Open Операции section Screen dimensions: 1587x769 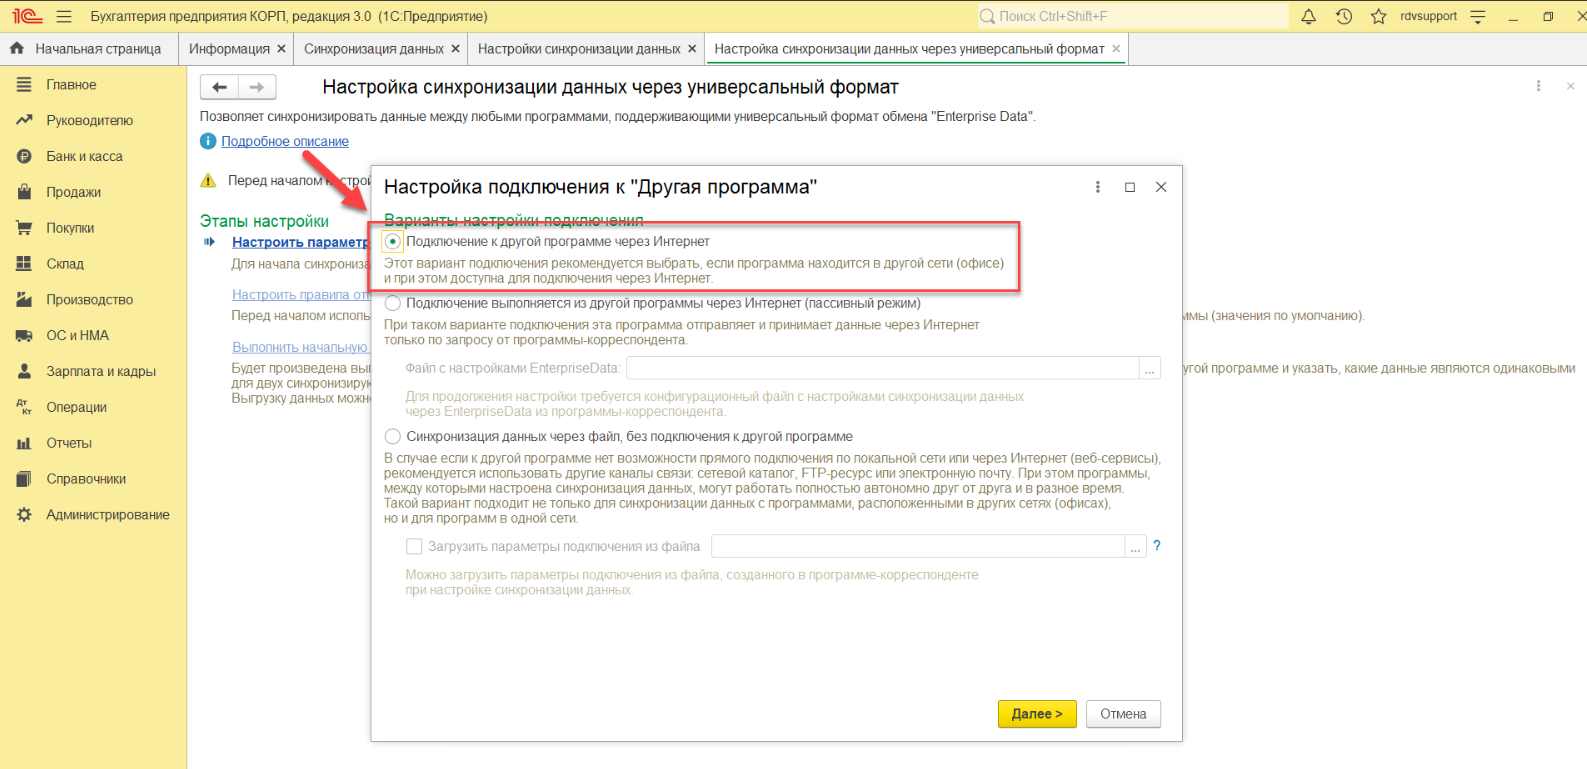(76, 408)
